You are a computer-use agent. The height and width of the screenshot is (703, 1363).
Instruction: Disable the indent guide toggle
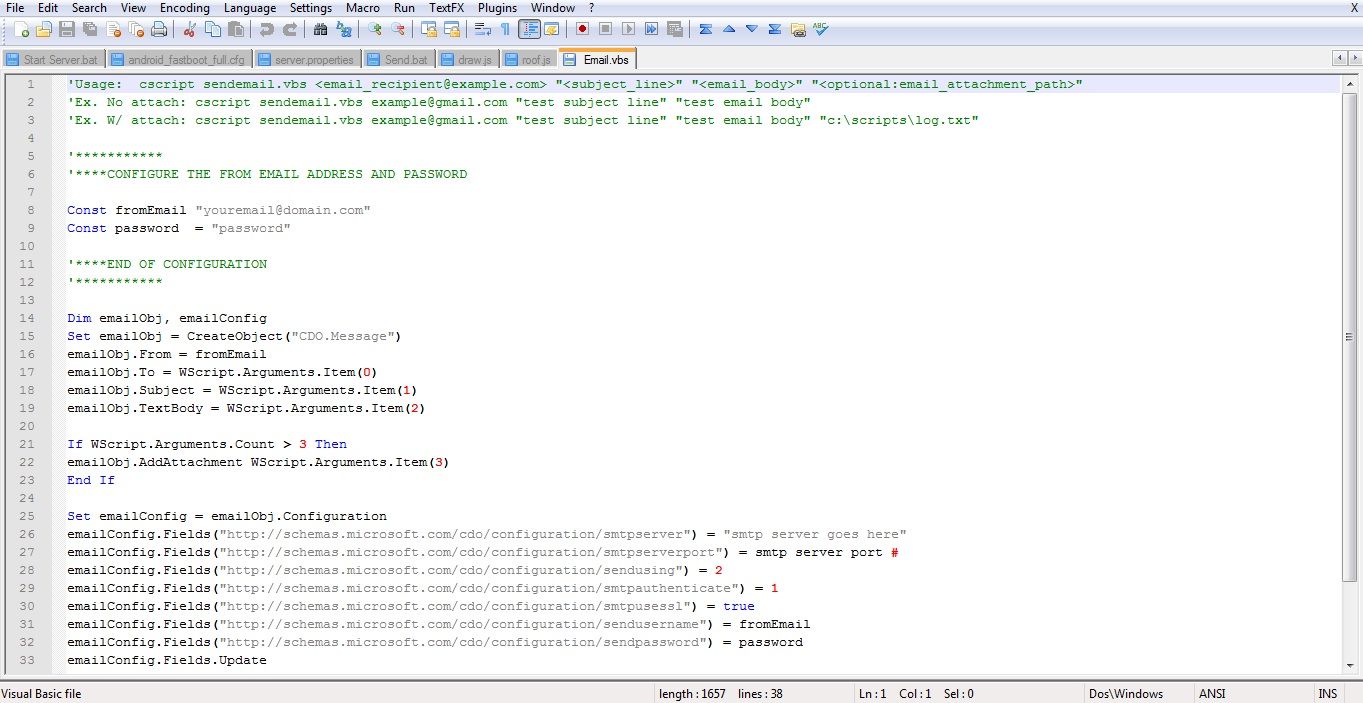529,30
